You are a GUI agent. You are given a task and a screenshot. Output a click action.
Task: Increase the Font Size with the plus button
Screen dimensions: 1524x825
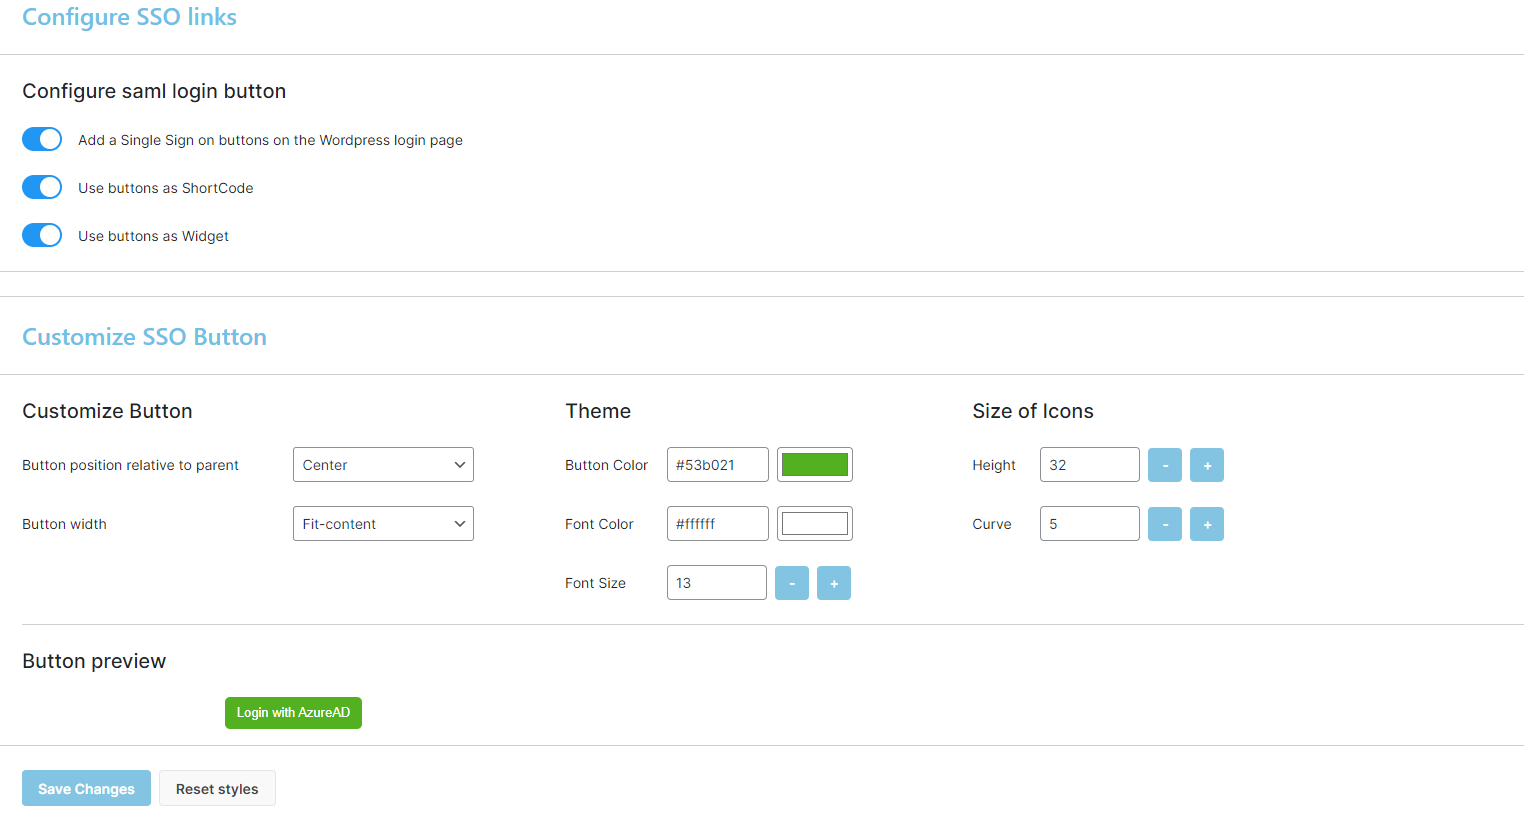[834, 582]
